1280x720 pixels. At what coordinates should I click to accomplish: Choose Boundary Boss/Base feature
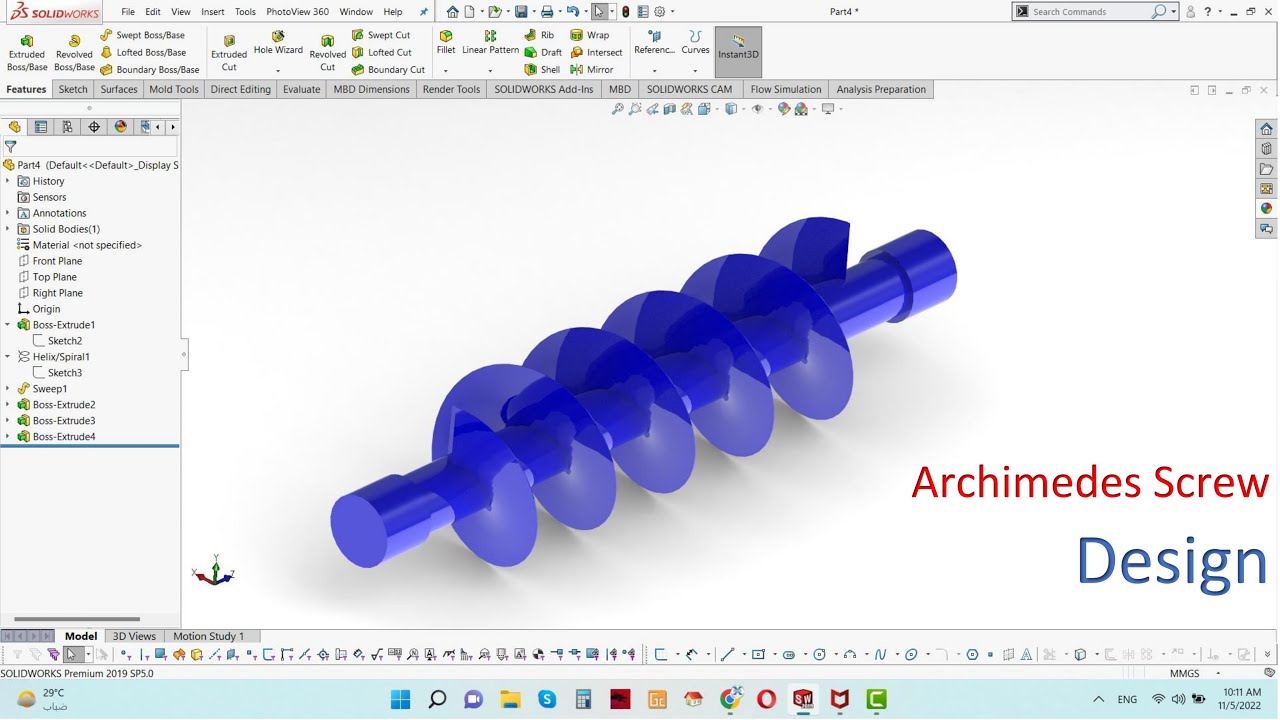click(x=150, y=70)
